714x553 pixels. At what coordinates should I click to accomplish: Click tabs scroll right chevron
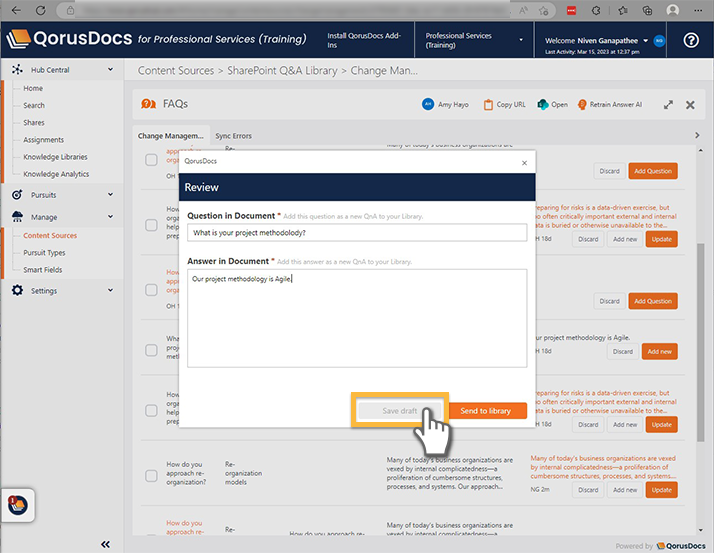697,135
